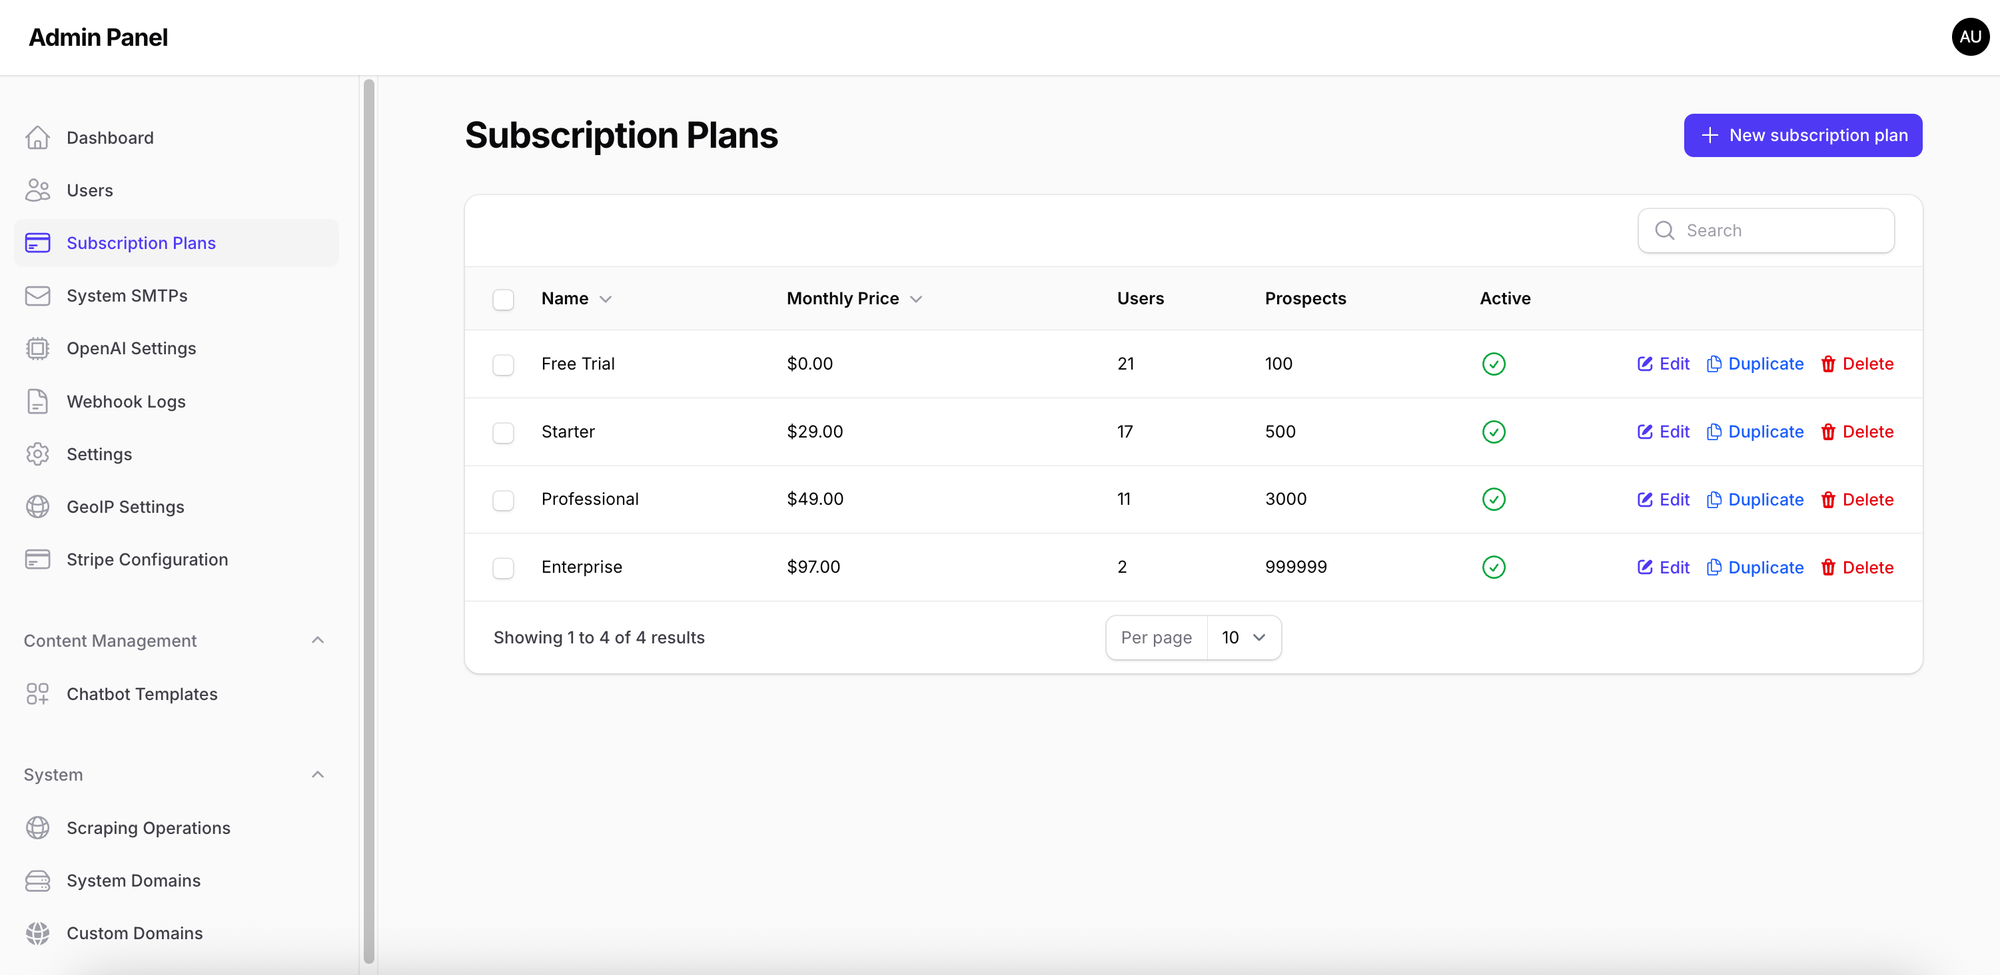Toggle the select-all checkbox in table header
Viewport: 2000px width, 975px height.
click(503, 300)
